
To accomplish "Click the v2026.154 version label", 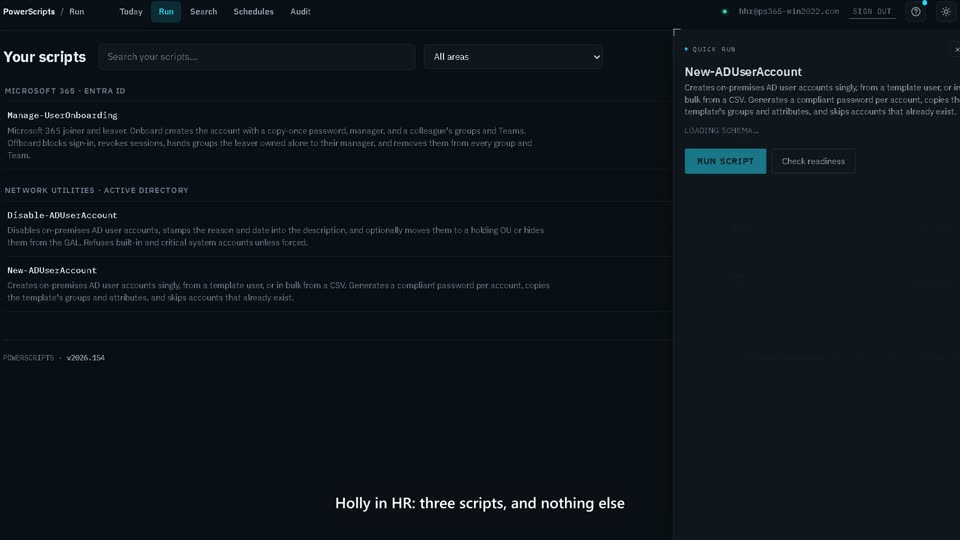I will (86, 358).
